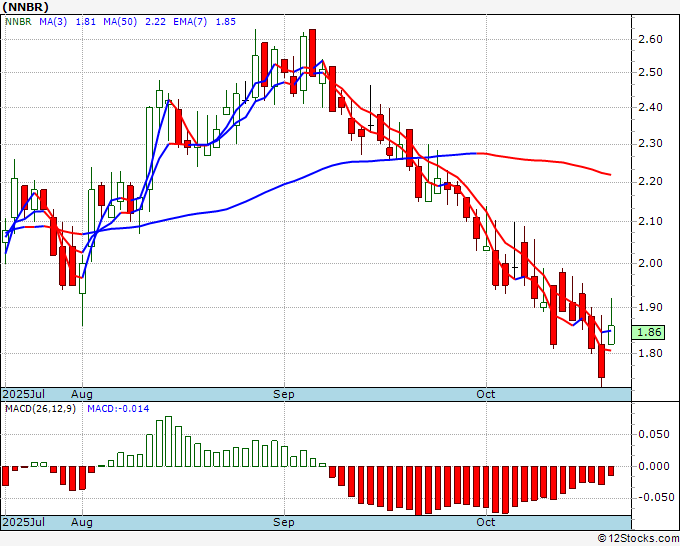680x546 pixels.
Task: Click the 2.20 price axis label
Action: click(651, 181)
